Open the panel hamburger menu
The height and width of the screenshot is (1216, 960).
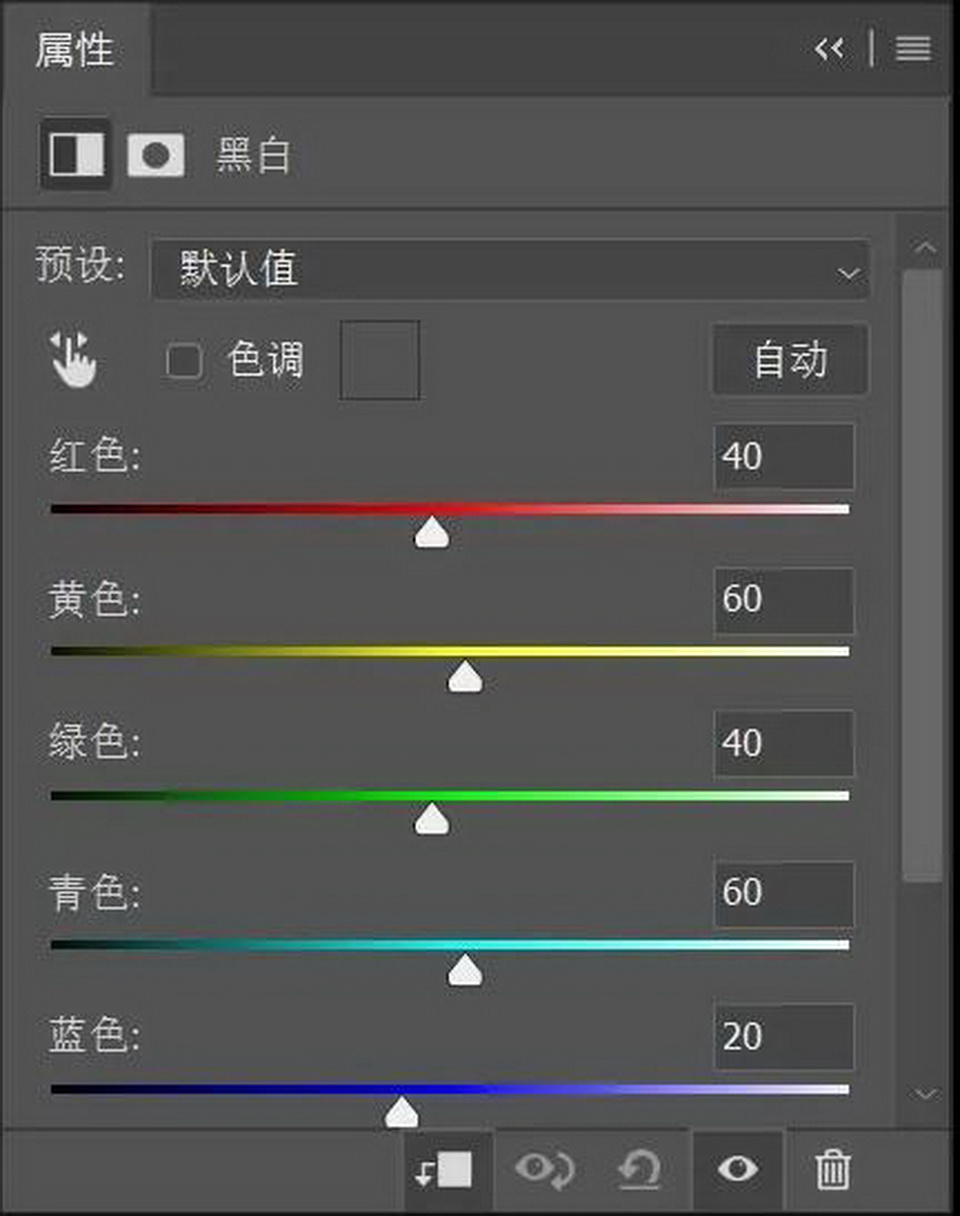[x=913, y=48]
